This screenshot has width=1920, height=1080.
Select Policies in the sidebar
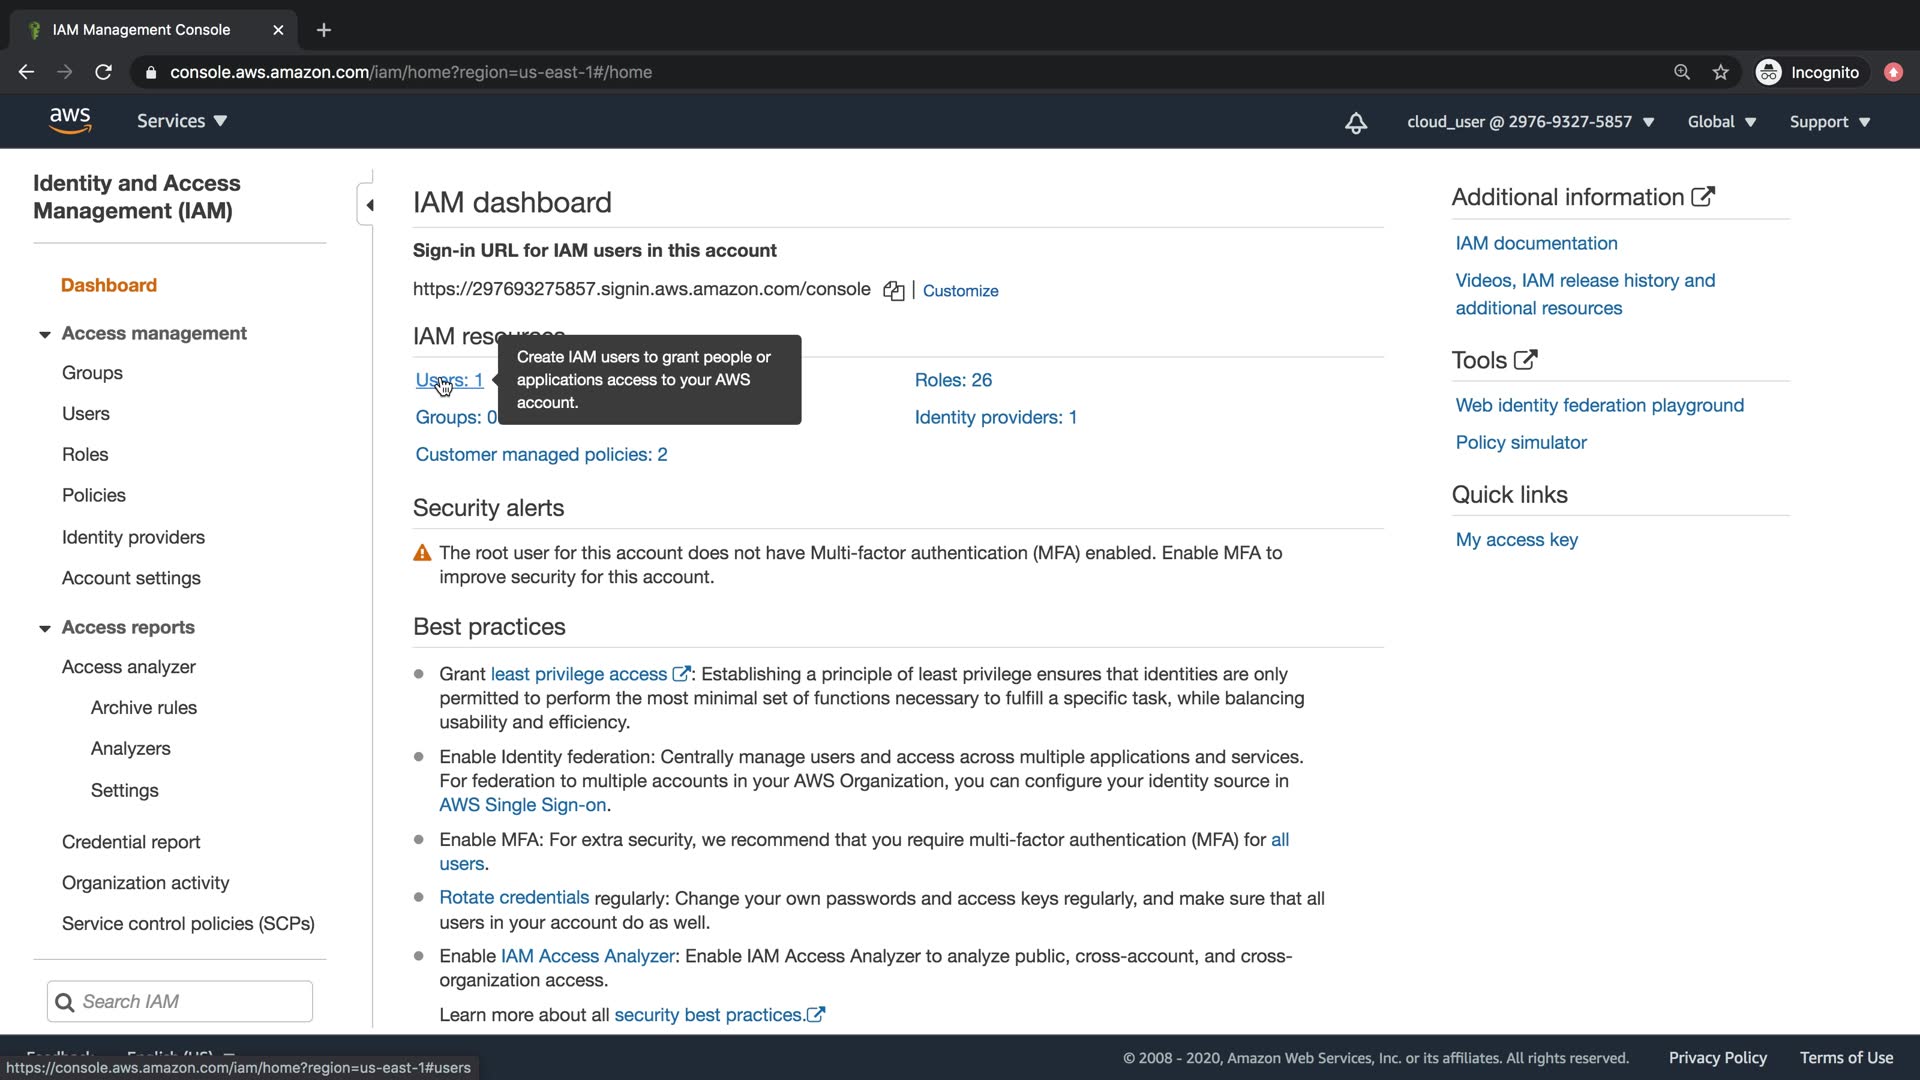click(x=94, y=495)
